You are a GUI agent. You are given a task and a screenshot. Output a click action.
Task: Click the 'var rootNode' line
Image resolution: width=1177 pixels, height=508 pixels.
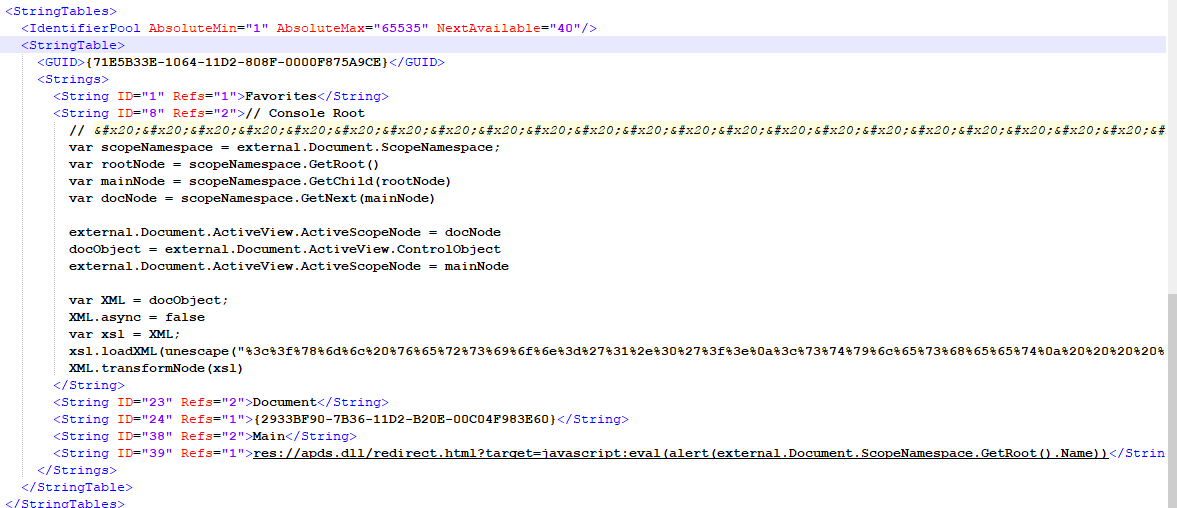point(224,164)
